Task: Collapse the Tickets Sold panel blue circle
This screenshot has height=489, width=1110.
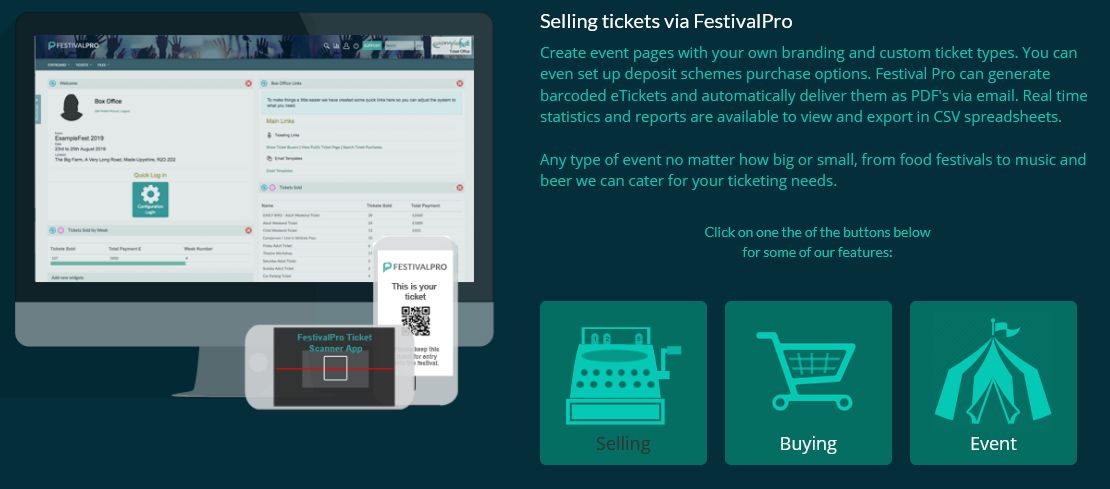Action: pyautogui.click(x=263, y=187)
